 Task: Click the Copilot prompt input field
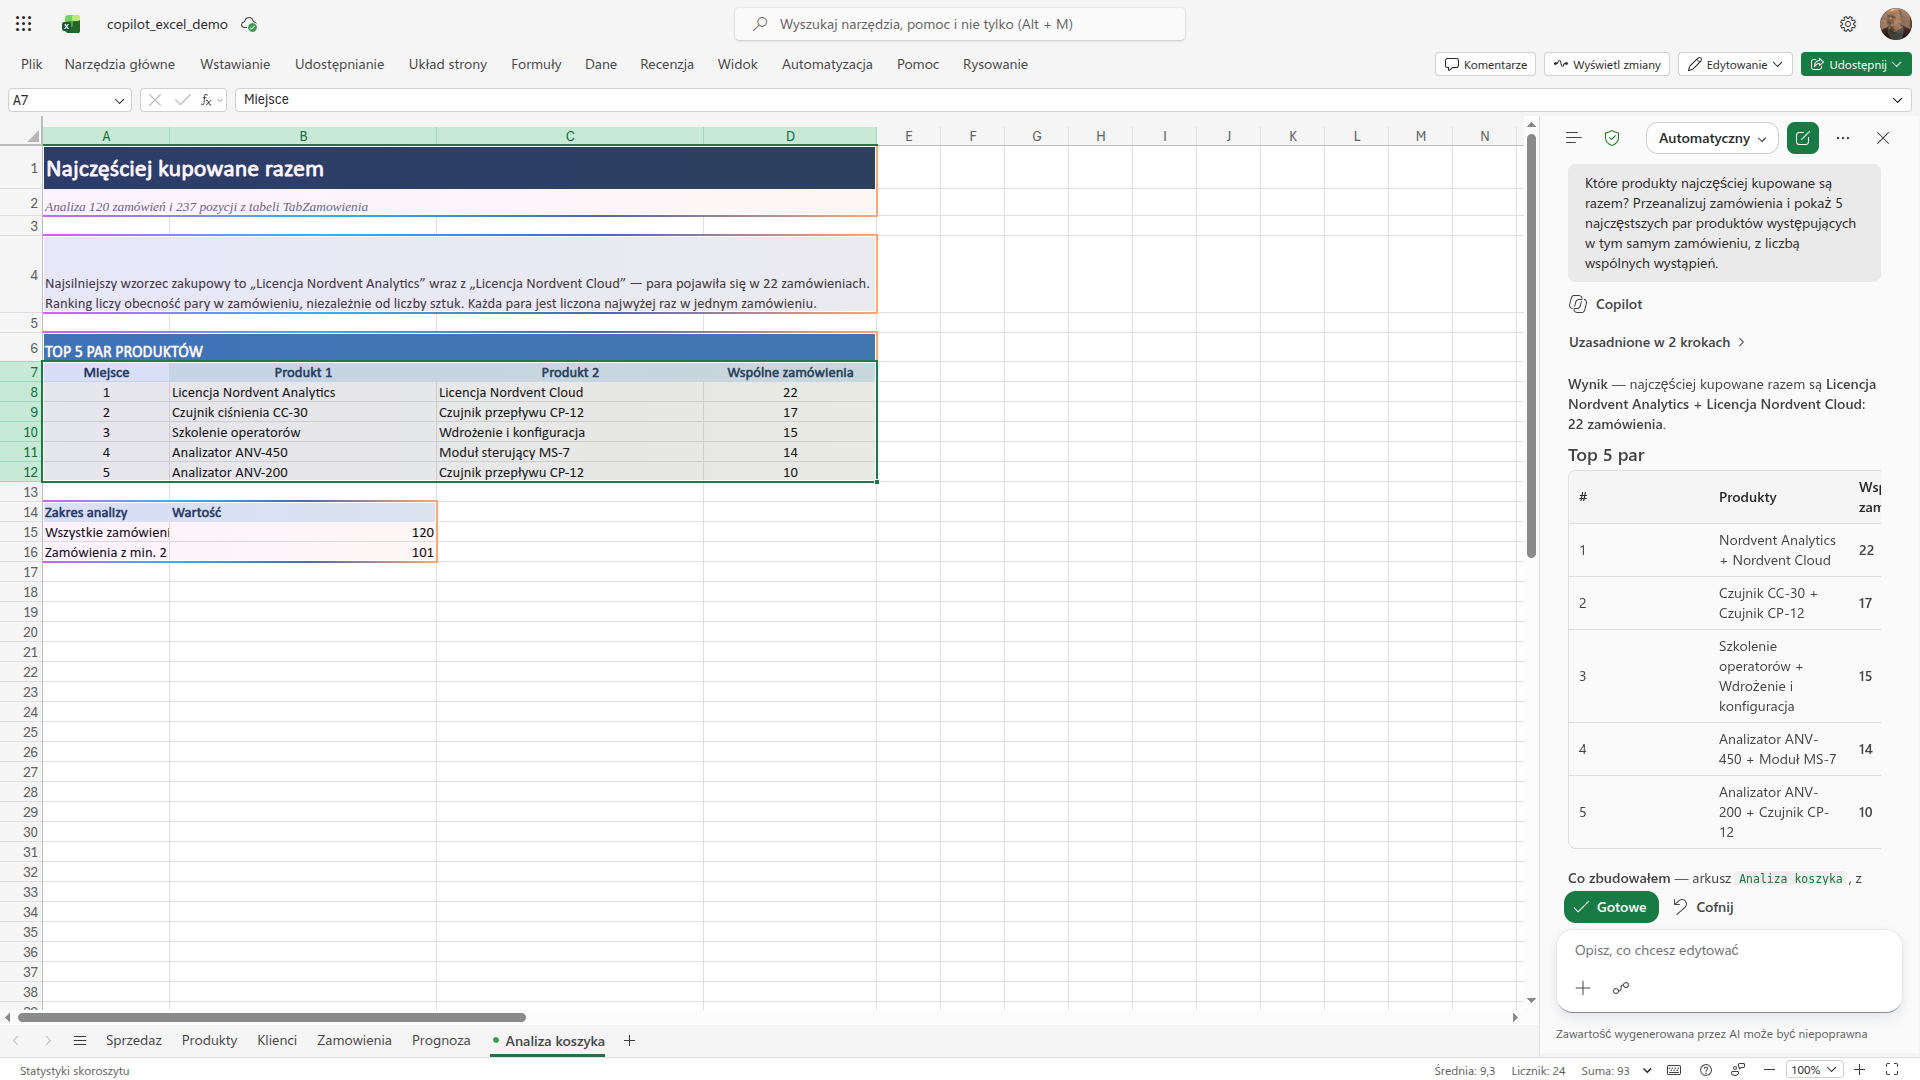(1728, 951)
